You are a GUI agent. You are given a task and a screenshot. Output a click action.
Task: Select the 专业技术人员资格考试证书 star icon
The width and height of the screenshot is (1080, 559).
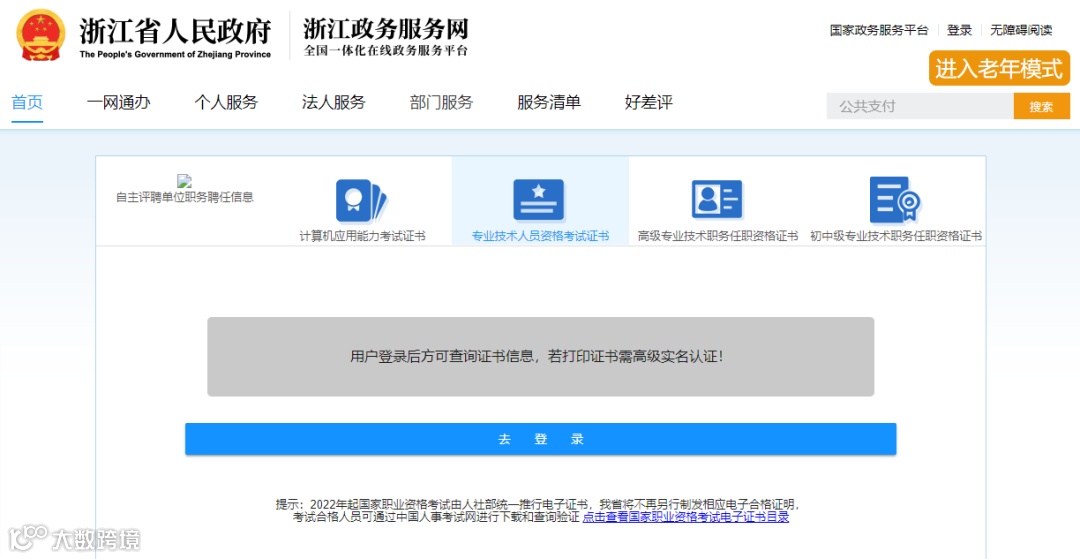539,200
